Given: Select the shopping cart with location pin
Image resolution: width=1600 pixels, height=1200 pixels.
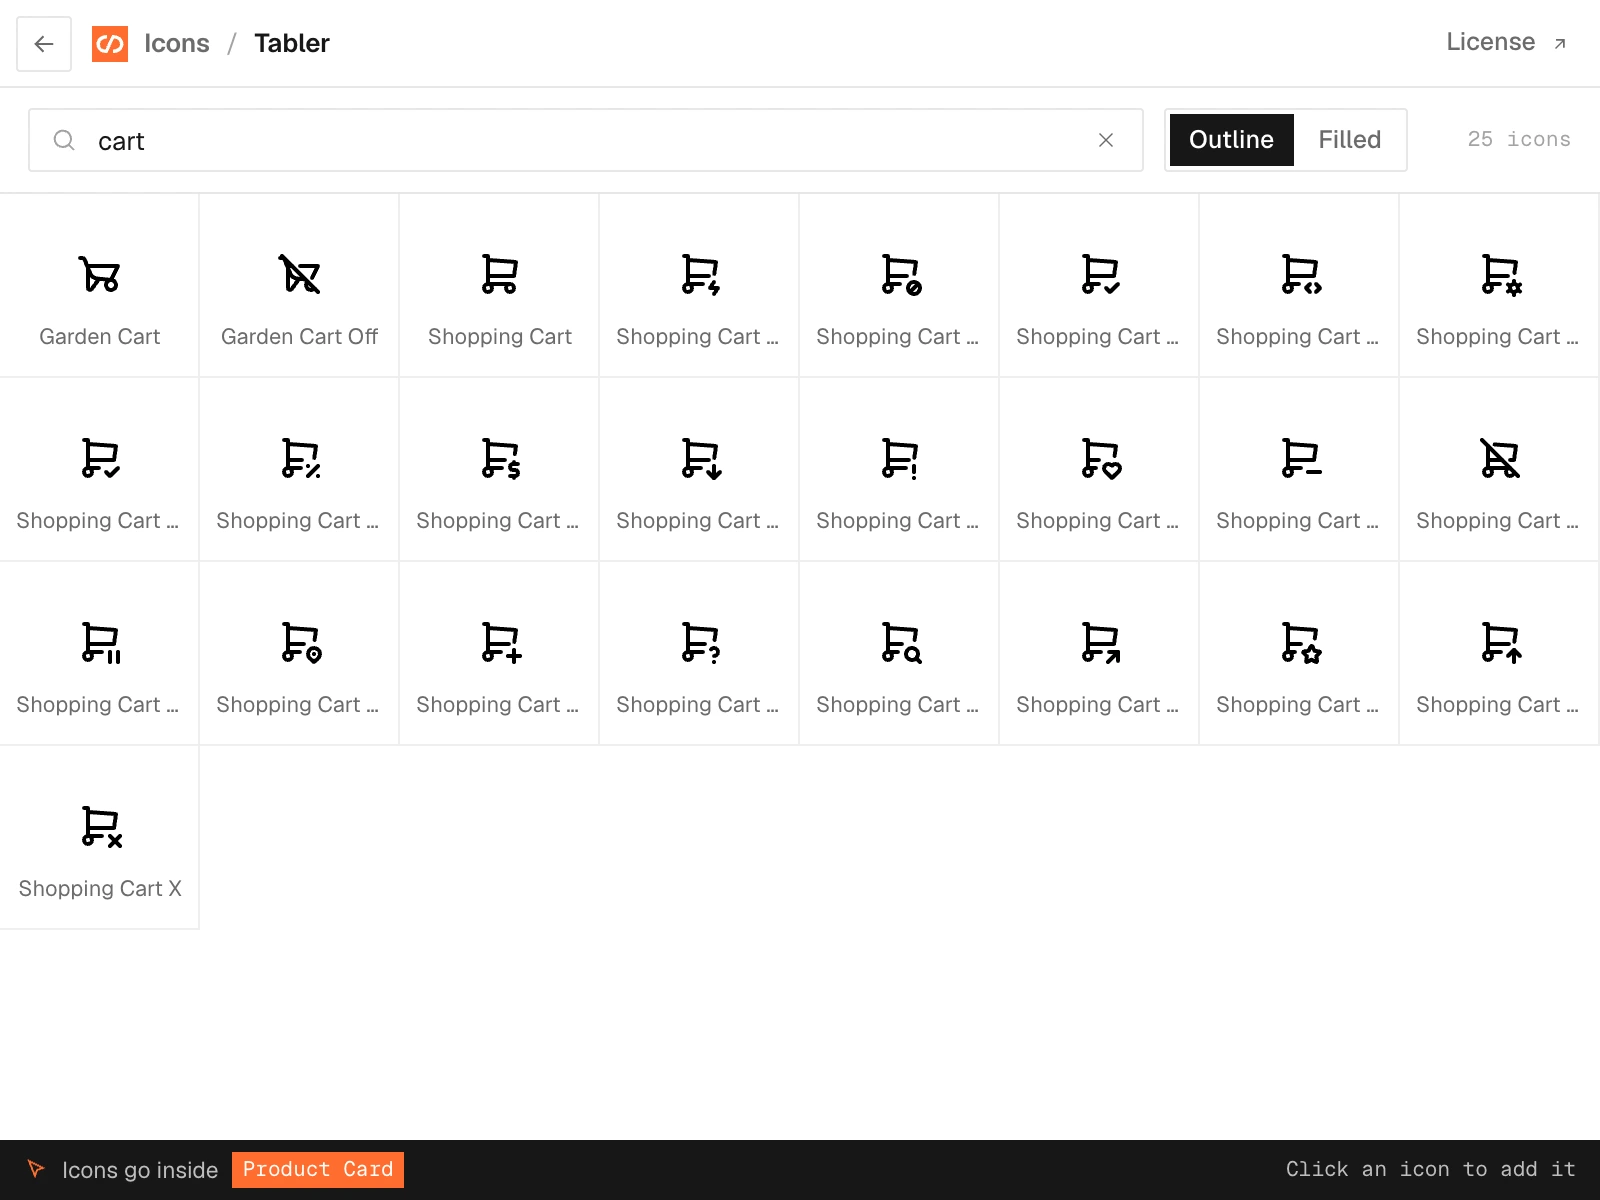Looking at the screenshot, I should pyautogui.click(x=300, y=654).
